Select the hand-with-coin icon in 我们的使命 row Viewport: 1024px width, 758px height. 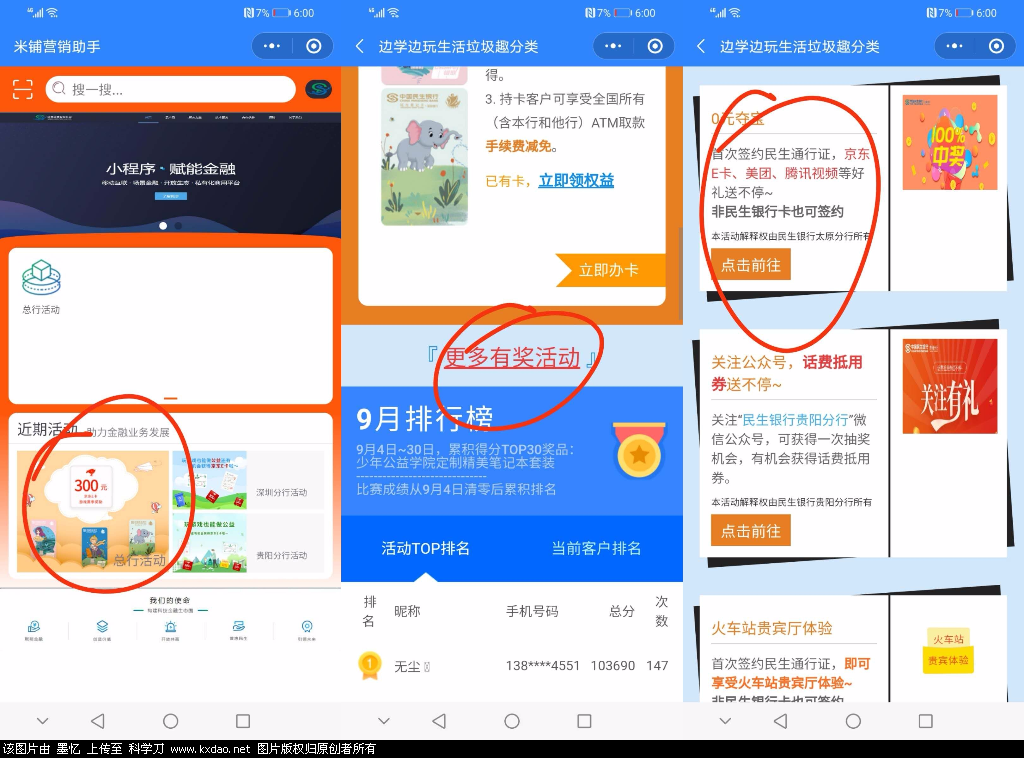pos(33,625)
